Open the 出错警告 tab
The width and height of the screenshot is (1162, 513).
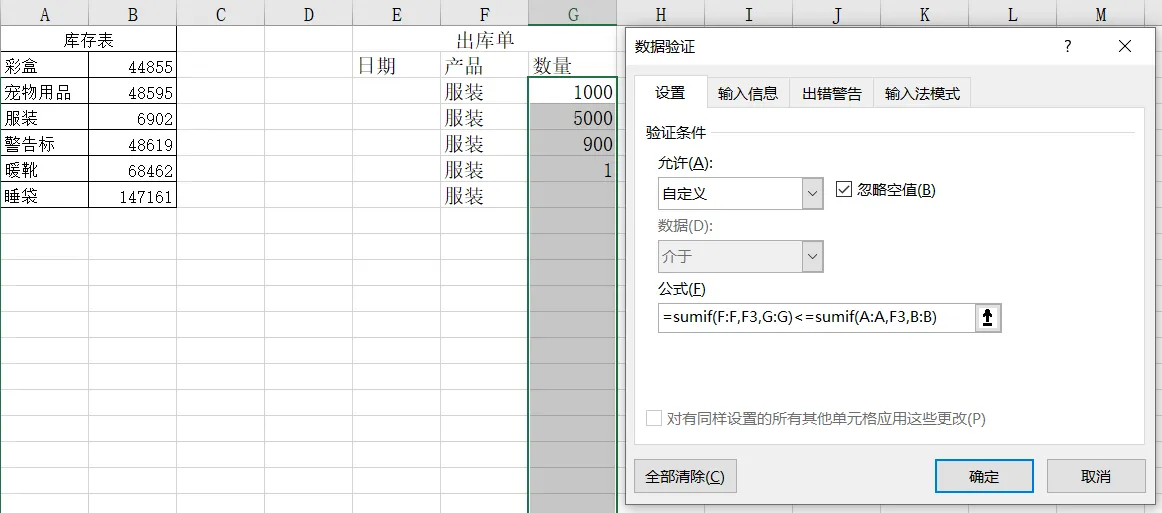(x=831, y=93)
